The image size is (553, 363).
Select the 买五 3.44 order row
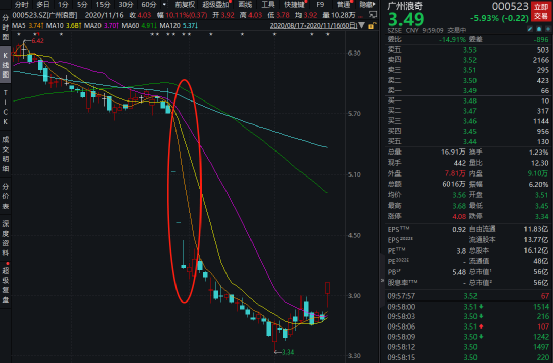click(468, 142)
